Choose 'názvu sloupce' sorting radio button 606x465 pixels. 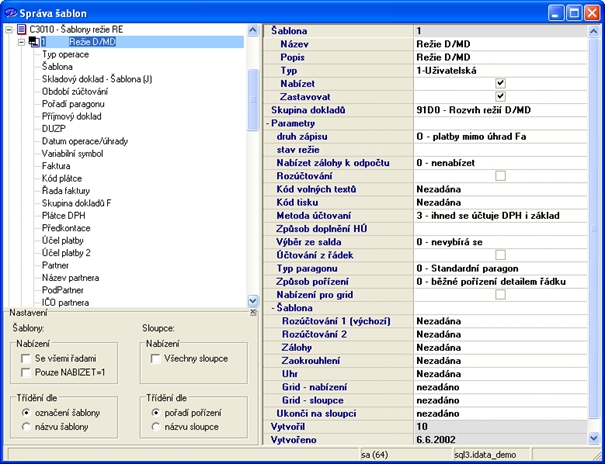click(x=157, y=427)
